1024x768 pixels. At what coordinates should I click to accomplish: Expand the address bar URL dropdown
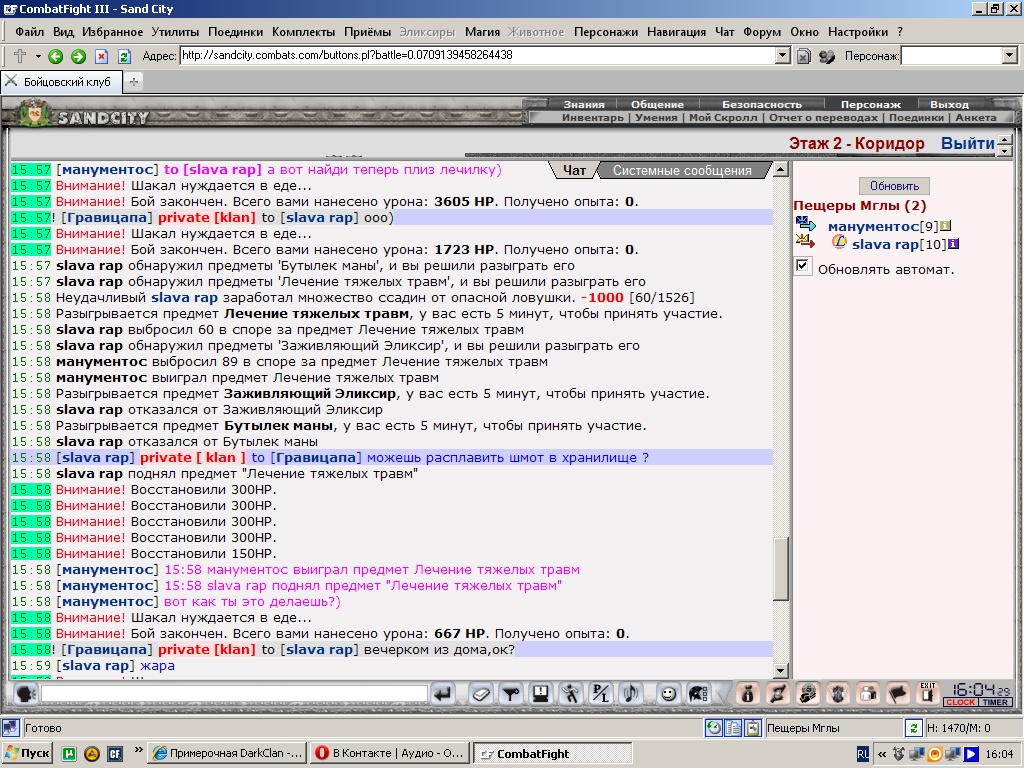click(782, 56)
